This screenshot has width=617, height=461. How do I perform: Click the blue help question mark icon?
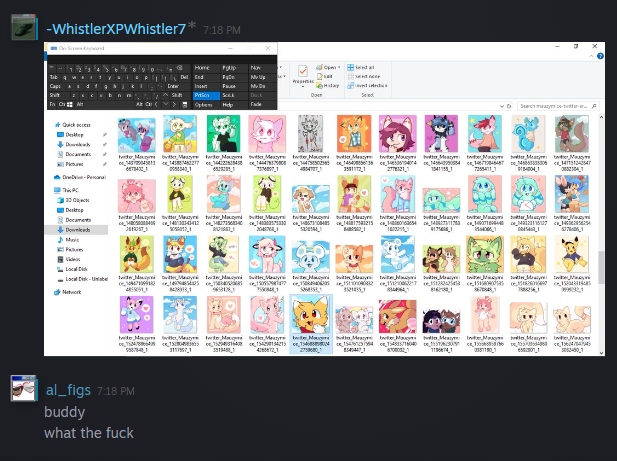click(x=600, y=56)
